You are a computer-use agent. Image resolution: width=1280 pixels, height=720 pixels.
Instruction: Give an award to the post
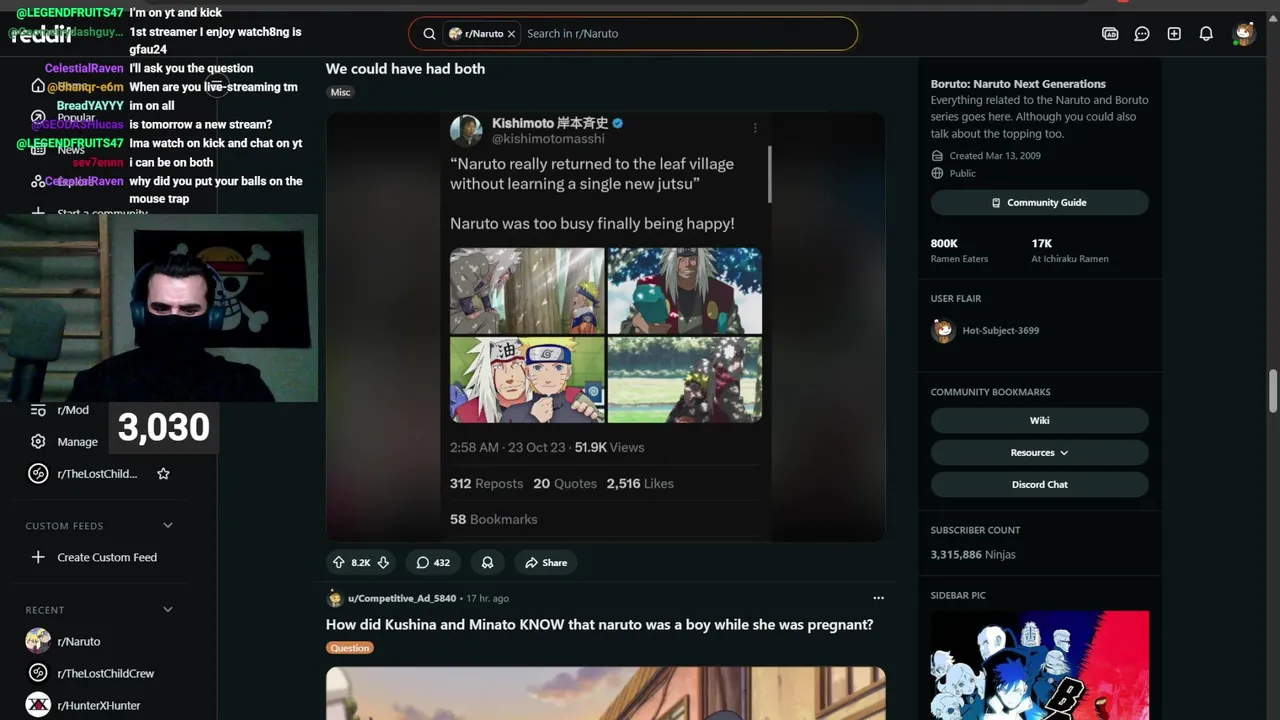[x=487, y=562]
